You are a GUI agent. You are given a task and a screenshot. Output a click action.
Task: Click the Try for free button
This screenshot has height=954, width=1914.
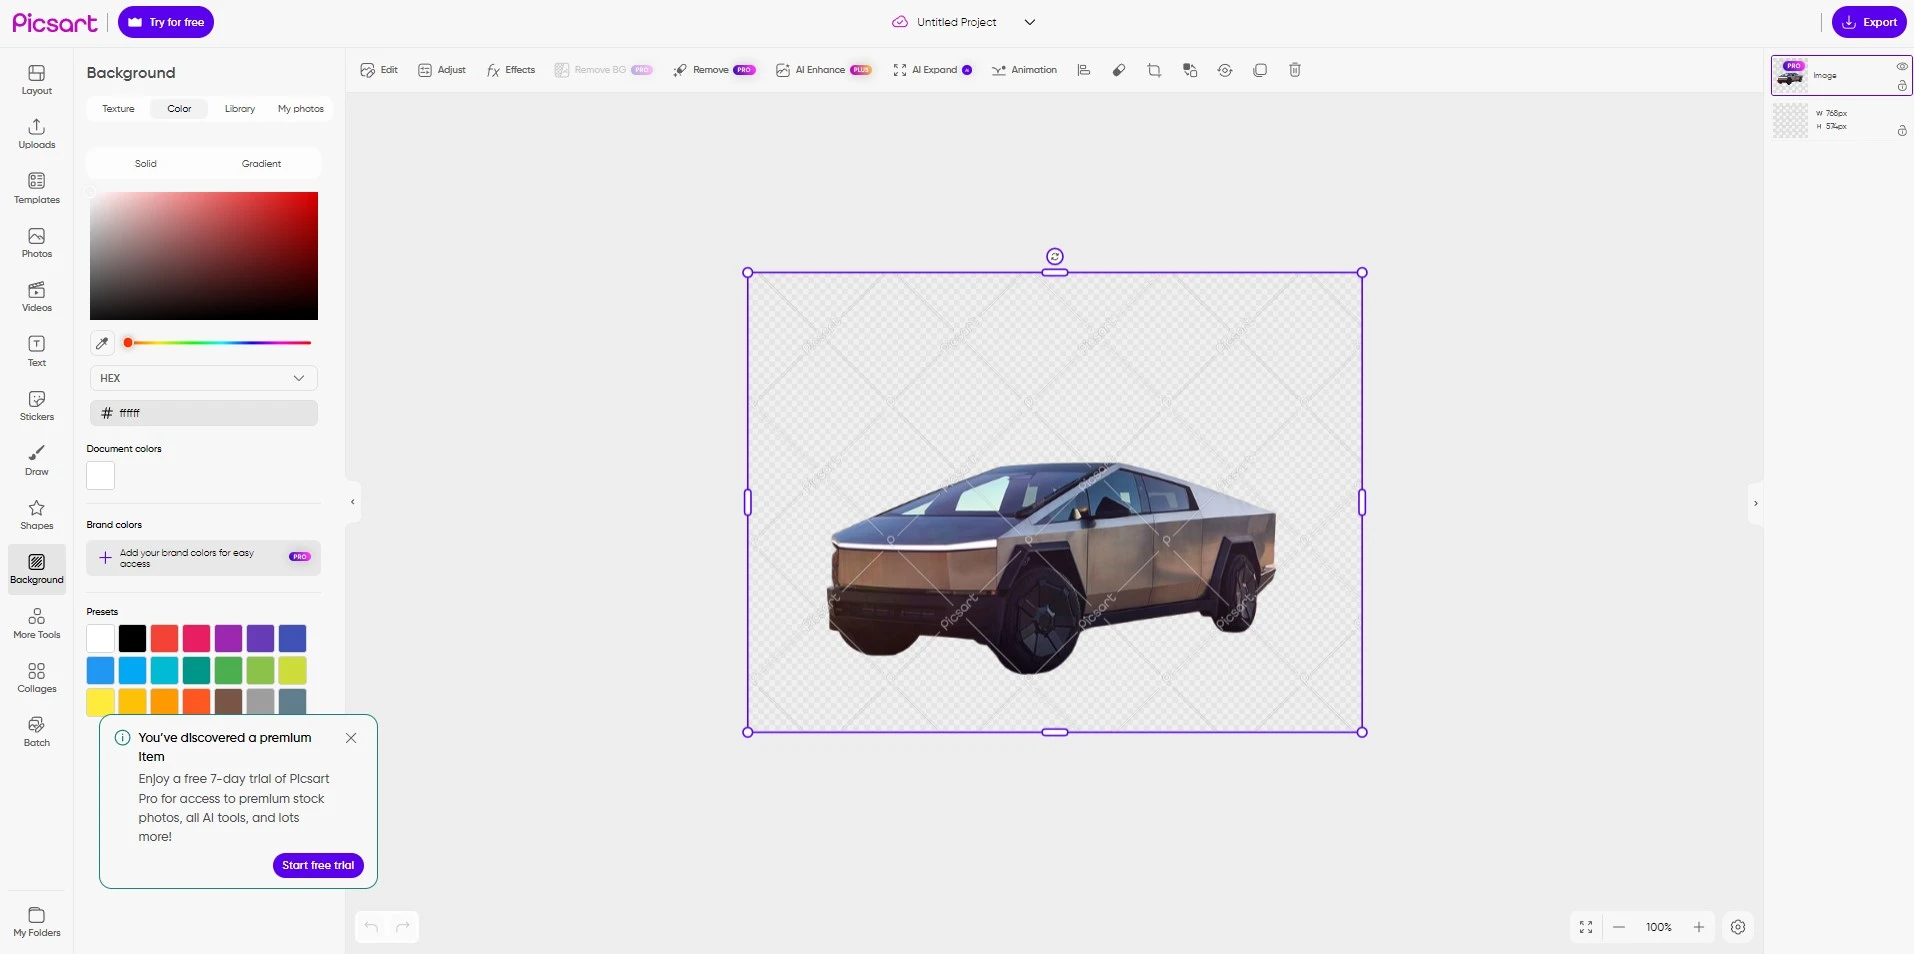pos(166,22)
